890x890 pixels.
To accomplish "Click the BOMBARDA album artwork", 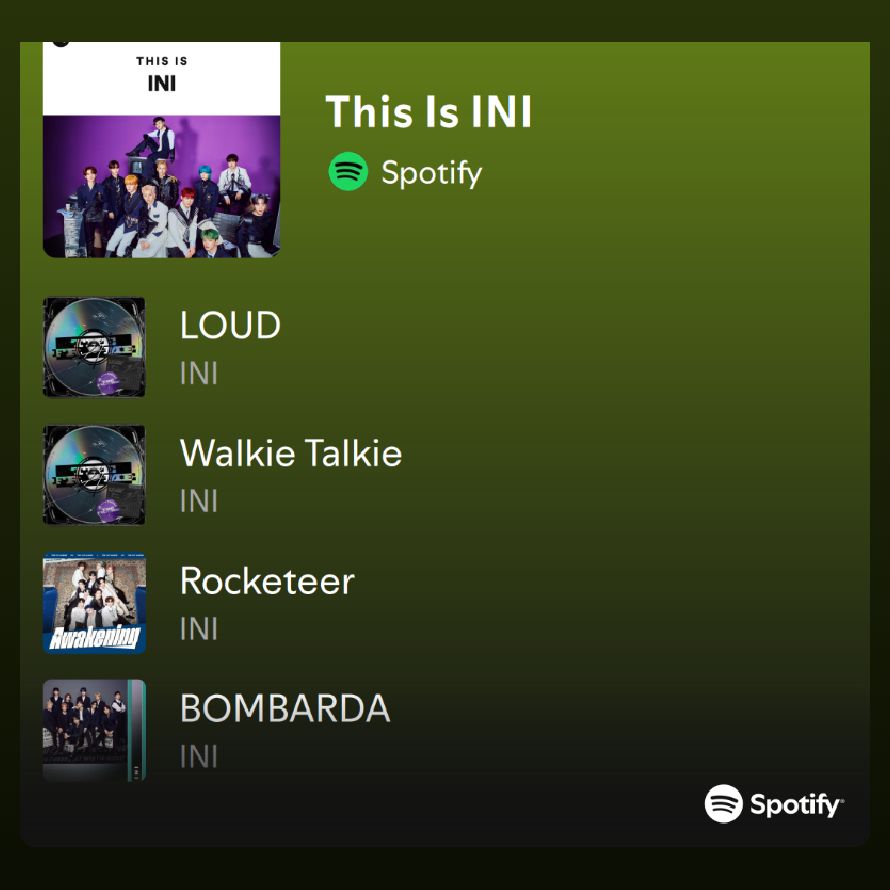I will pyautogui.click(x=94, y=730).
